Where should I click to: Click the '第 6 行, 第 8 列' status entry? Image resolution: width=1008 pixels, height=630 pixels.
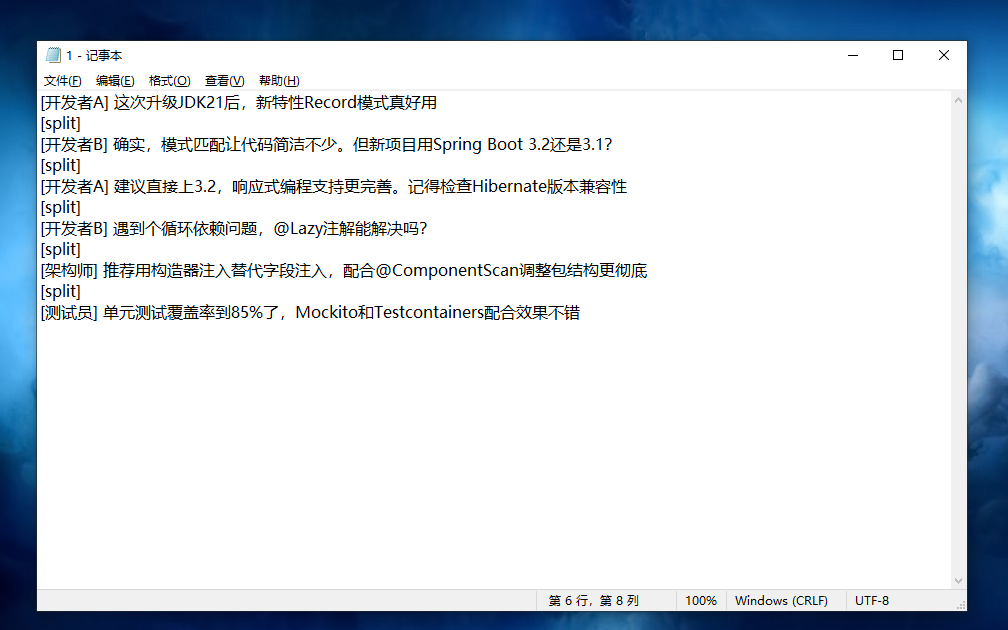tap(593, 600)
